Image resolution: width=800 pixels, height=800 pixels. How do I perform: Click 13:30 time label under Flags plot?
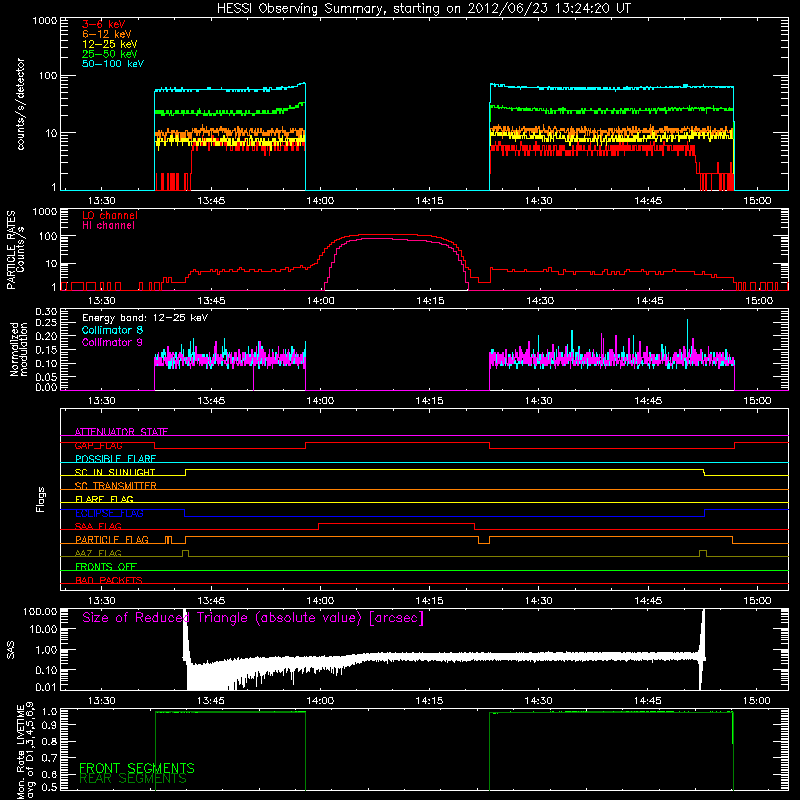(x=102, y=601)
